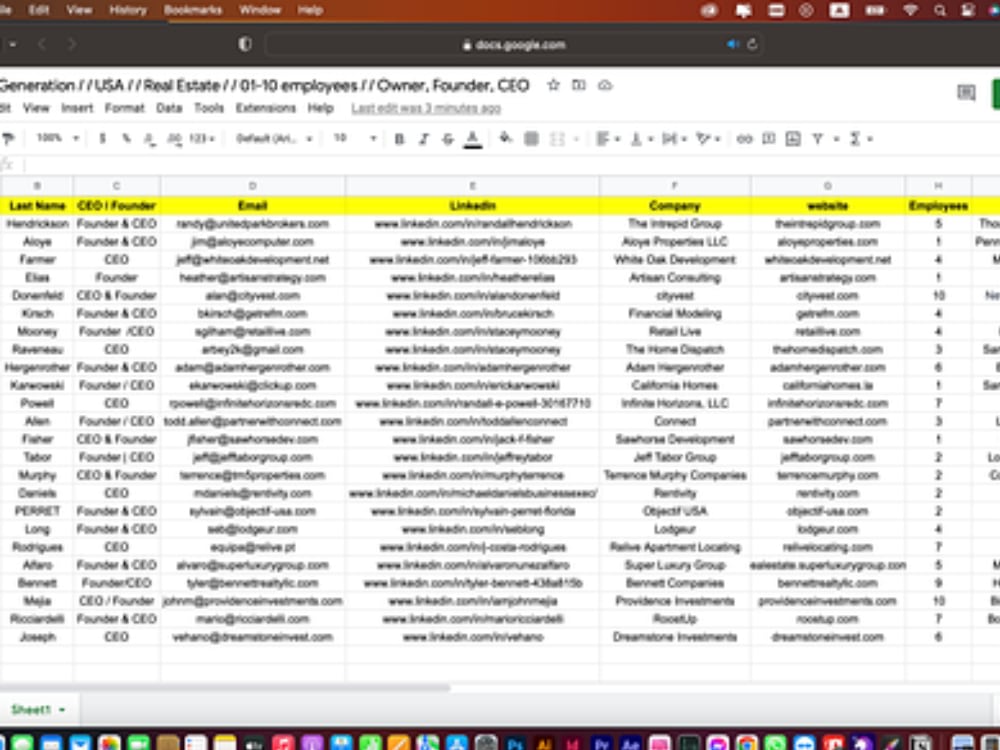
Task: Go back in Safari
Action: pos(42,44)
